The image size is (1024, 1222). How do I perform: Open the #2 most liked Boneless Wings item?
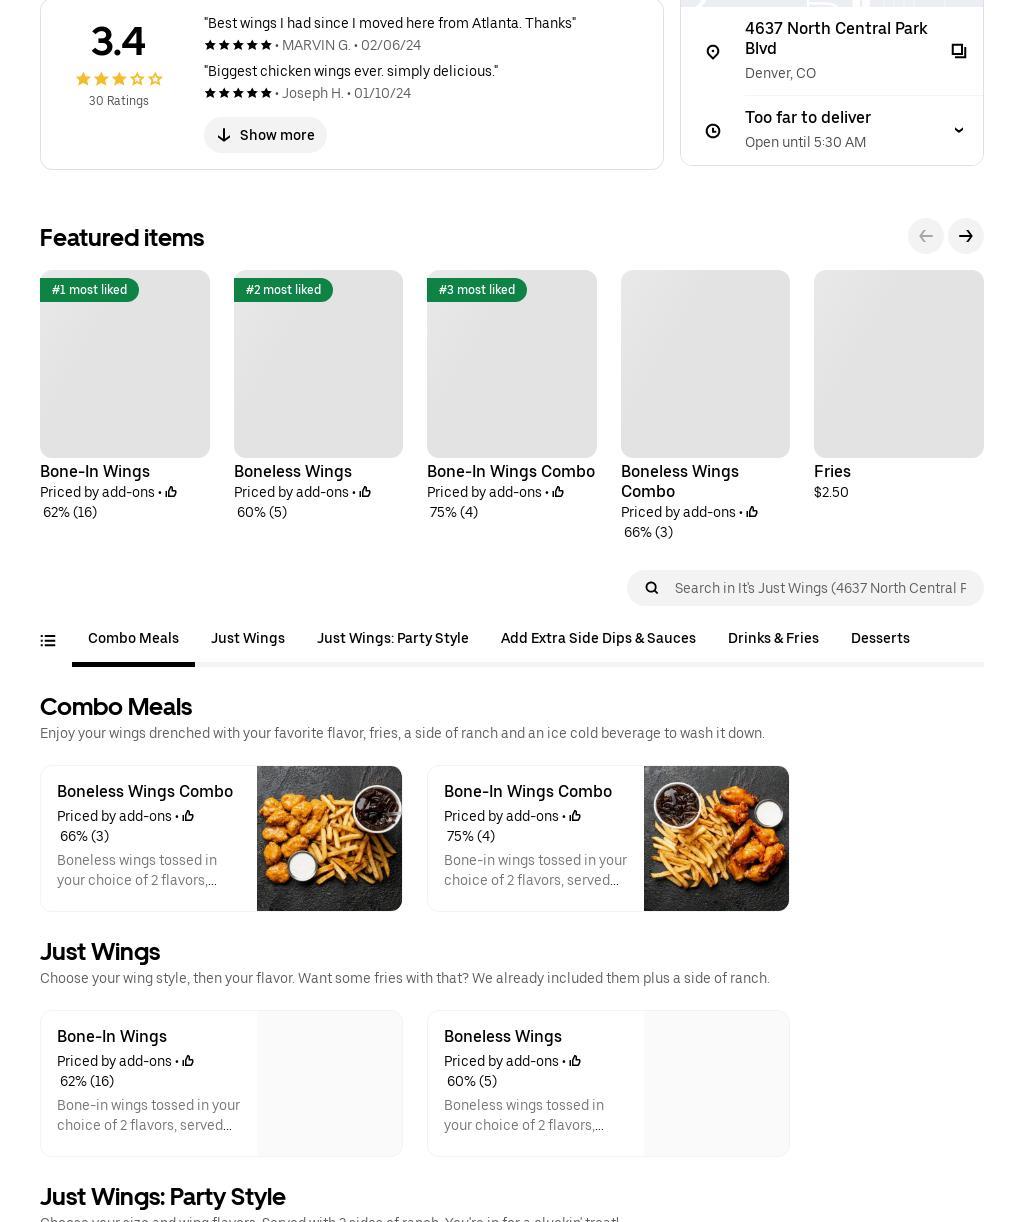(318, 365)
